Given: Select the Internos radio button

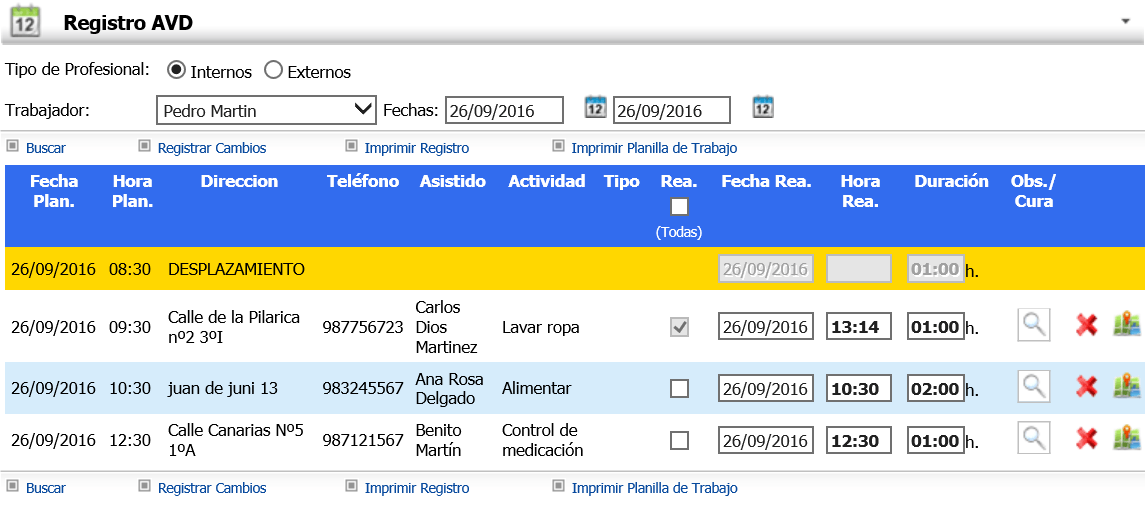Looking at the screenshot, I should click(x=176, y=70).
